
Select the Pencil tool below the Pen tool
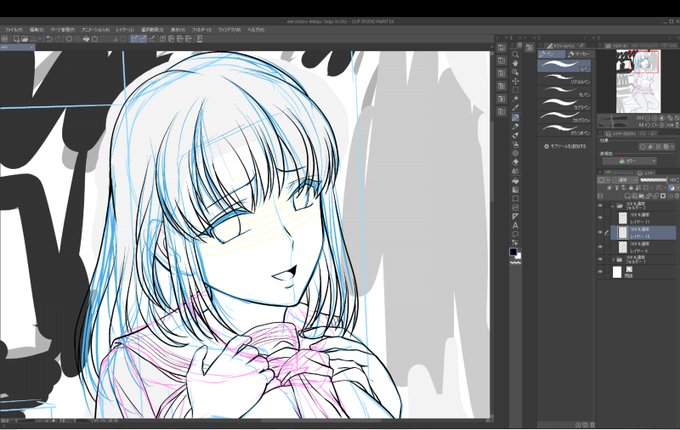[515, 127]
